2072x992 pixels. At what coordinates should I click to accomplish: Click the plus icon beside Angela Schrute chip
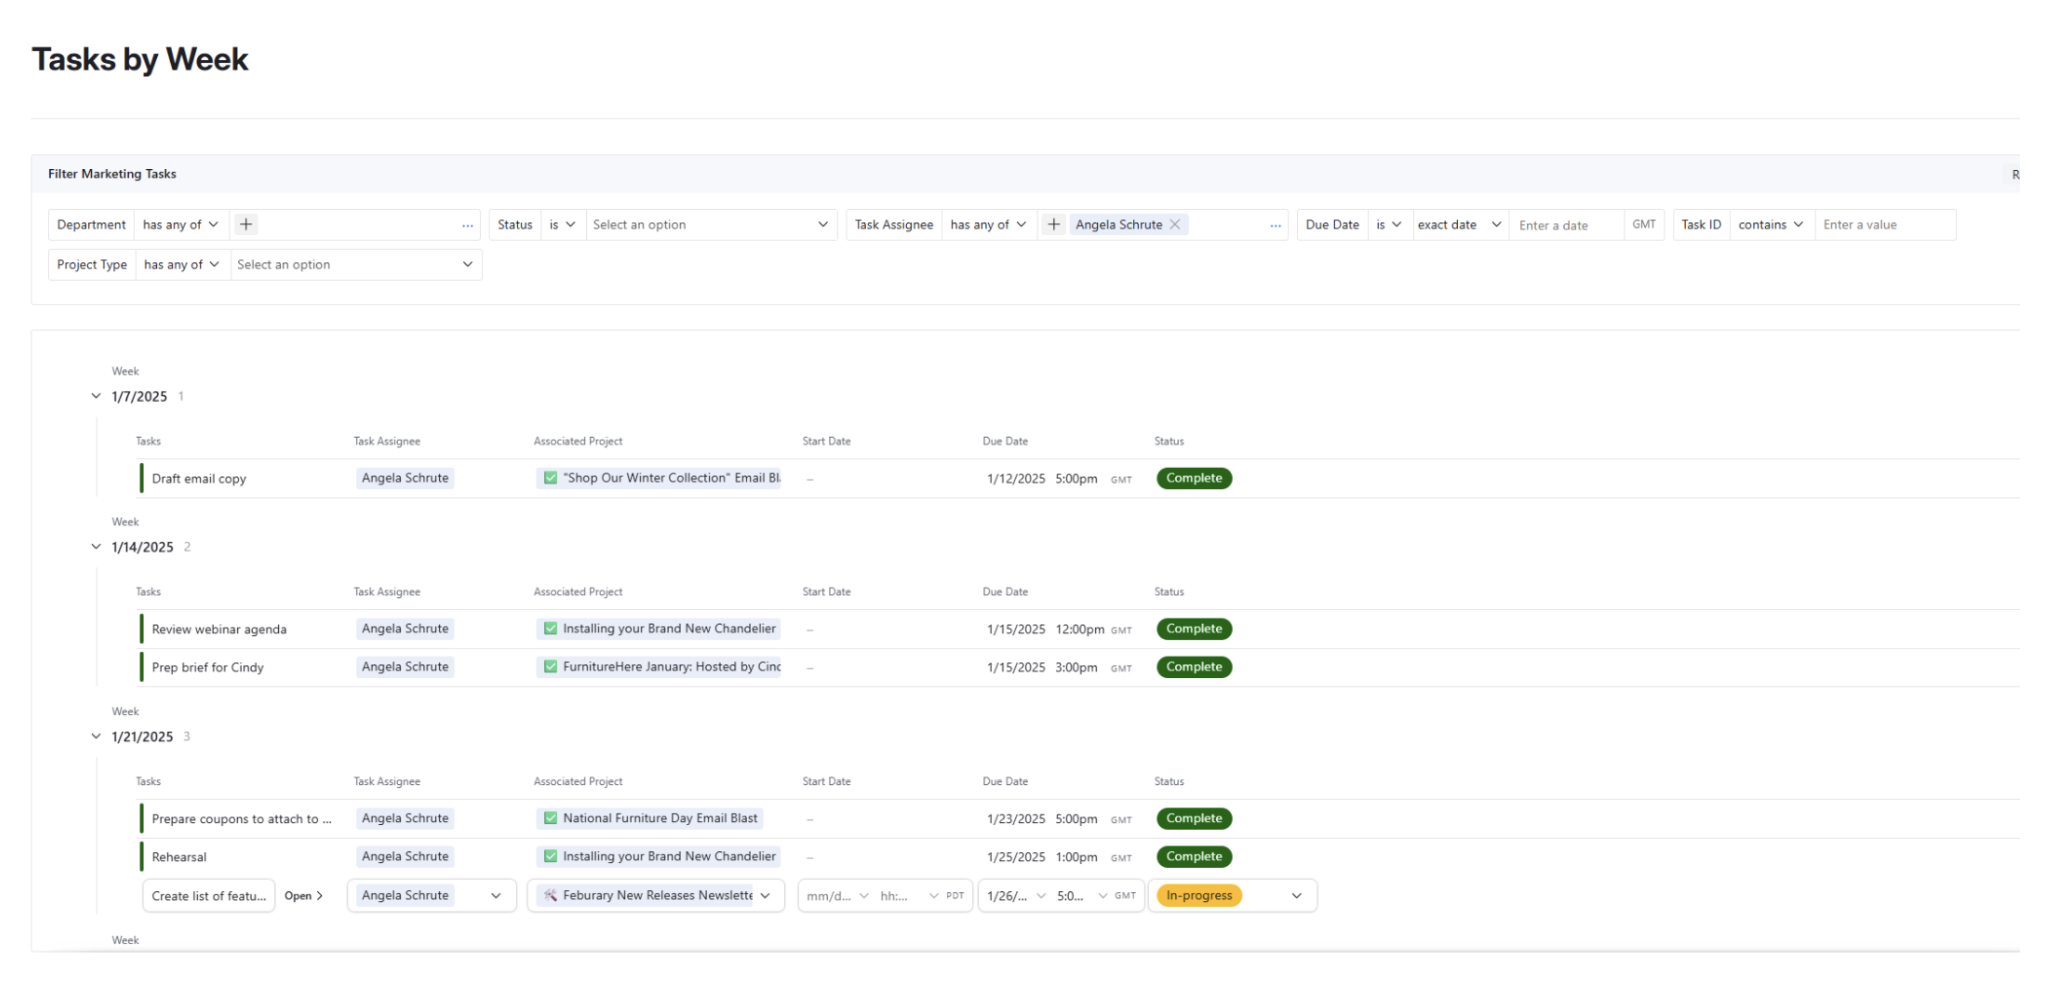[1053, 225]
